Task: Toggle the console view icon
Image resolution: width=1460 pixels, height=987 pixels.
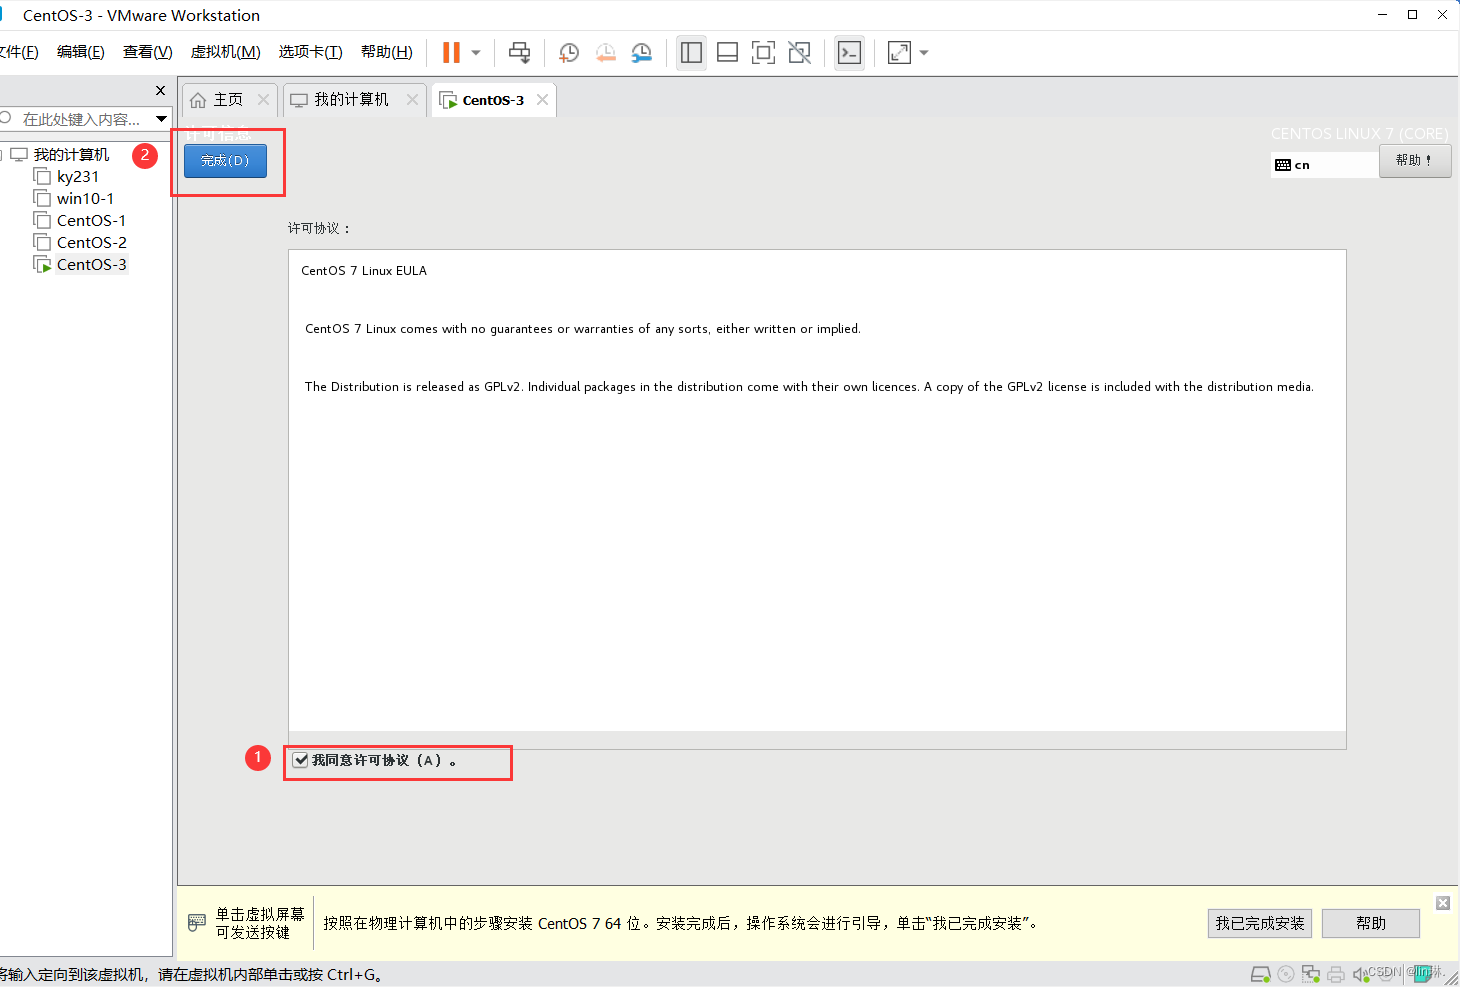Action: click(849, 53)
